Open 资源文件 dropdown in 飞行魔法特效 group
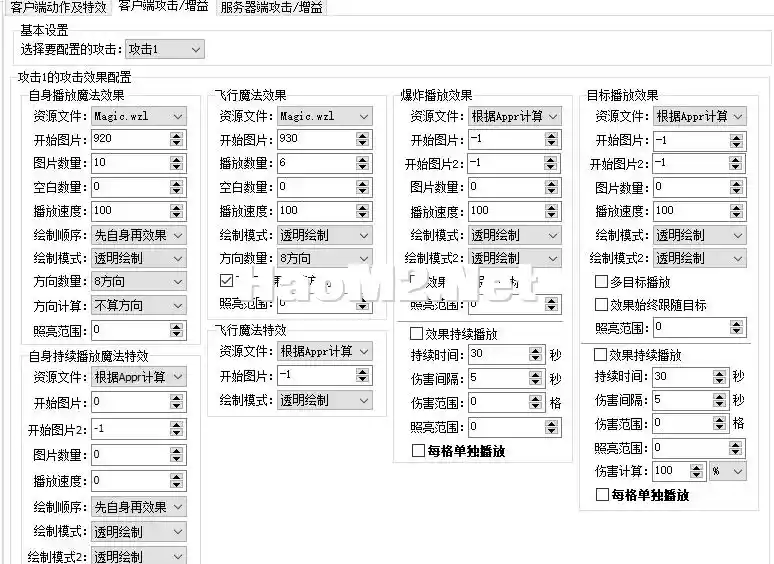The width and height of the screenshot is (774, 564). pyautogui.click(x=325, y=351)
